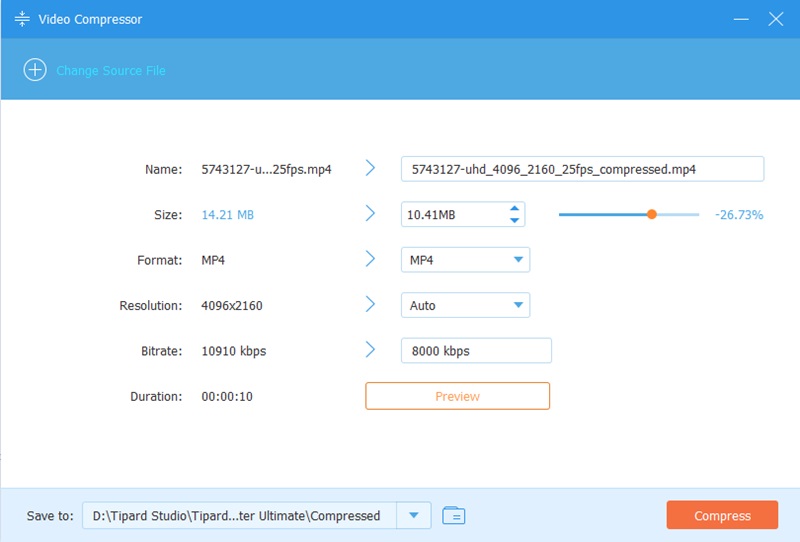
Task: Click the source resolution 4096x2160 text
Action: [232, 306]
